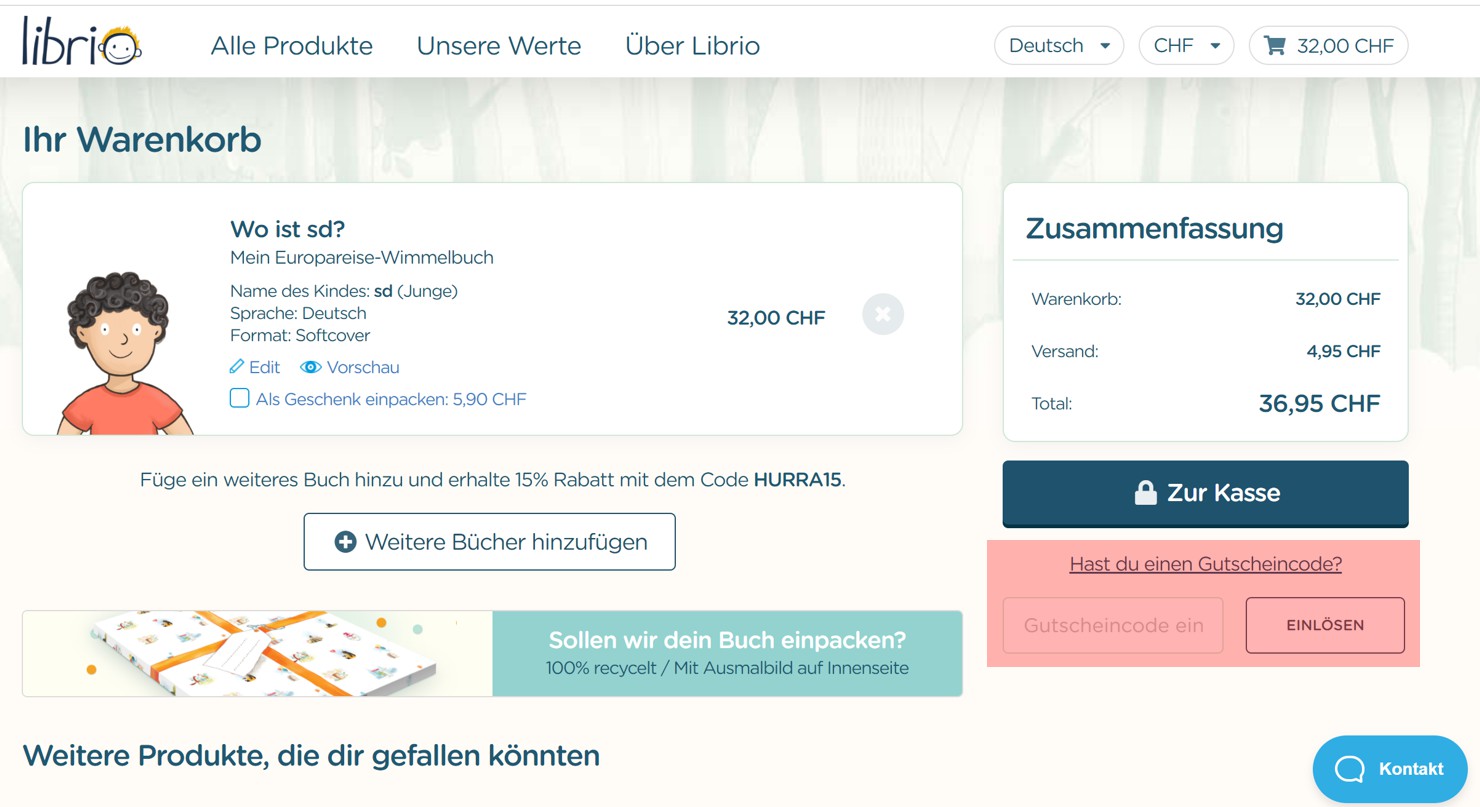
Task: Click the Librio logo
Action: (x=82, y=42)
